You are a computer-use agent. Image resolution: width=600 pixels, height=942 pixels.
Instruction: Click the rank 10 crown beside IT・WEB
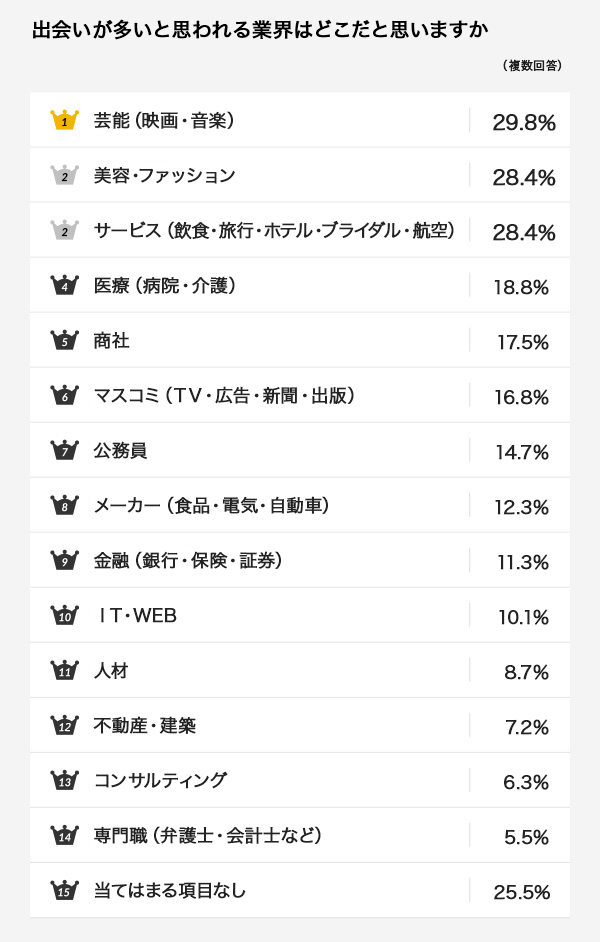[64, 615]
